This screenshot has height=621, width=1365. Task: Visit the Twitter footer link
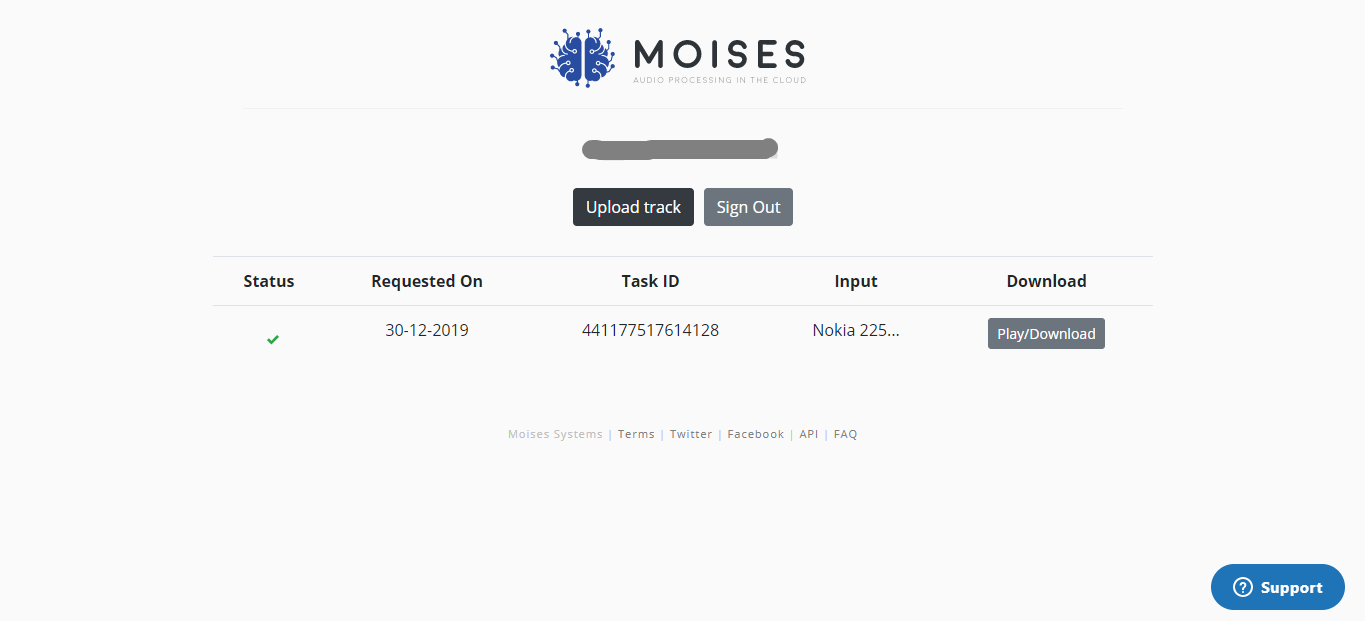click(x=691, y=434)
